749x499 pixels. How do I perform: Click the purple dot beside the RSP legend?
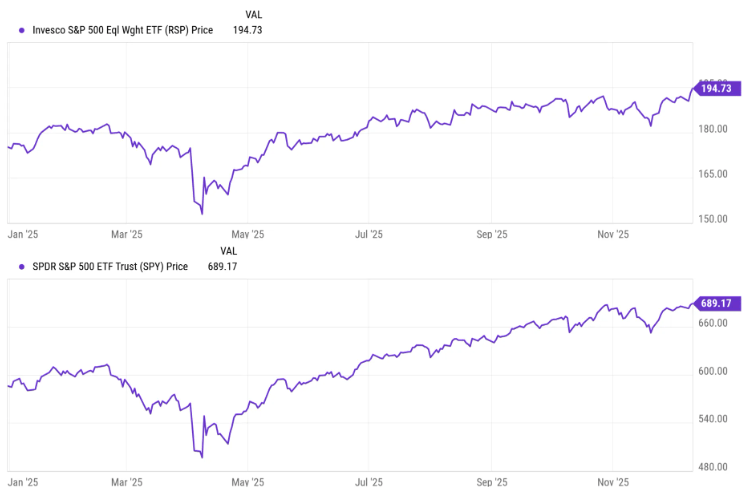tap(21, 30)
